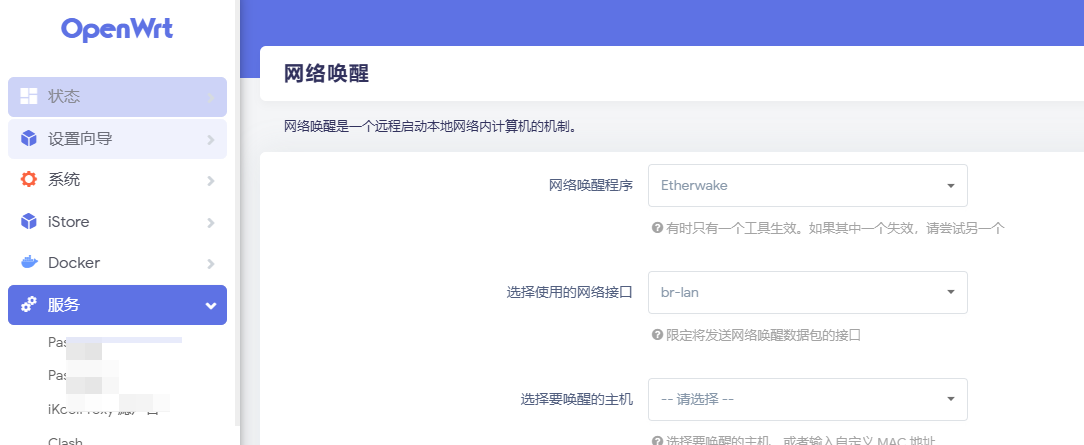Click the Docker whale icon
Image resolution: width=1084 pixels, height=445 pixels.
pyautogui.click(x=29, y=263)
